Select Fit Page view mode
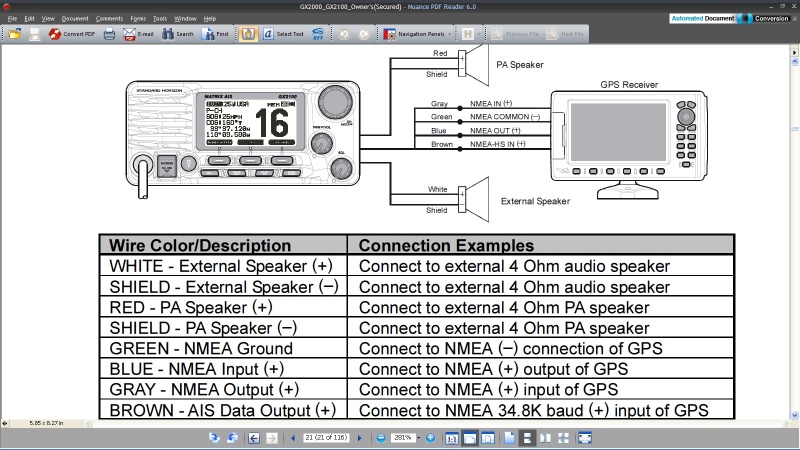 coord(488,438)
